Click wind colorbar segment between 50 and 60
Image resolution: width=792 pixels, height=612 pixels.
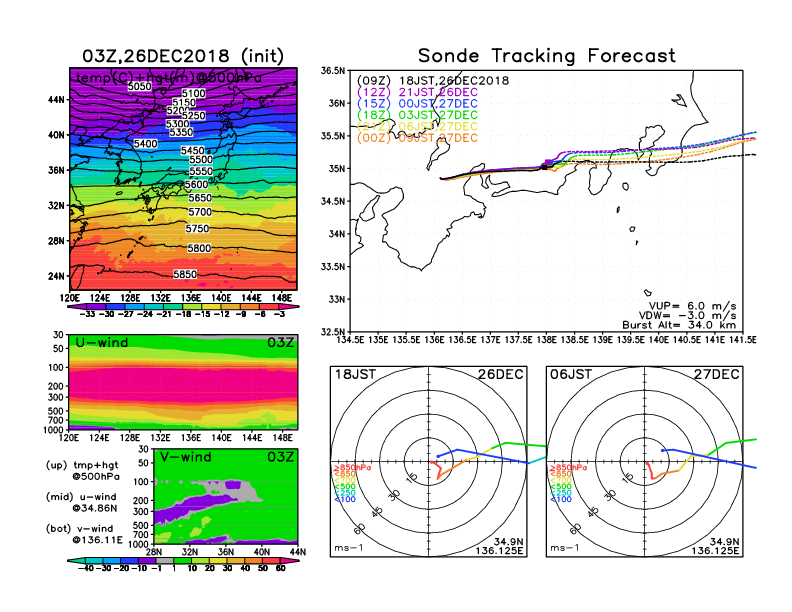tap(271, 561)
